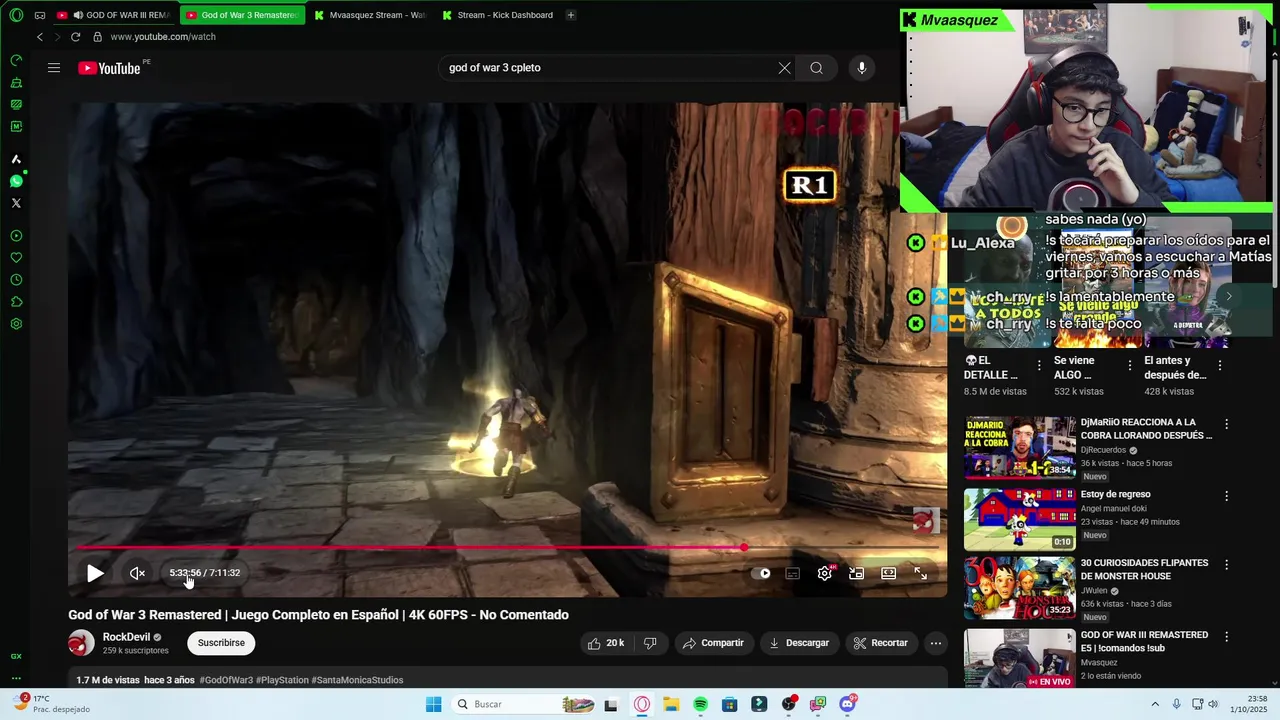Toggle subtitles on the video player
The width and height of the screenshot is (1280, 720).
point(792,573)
